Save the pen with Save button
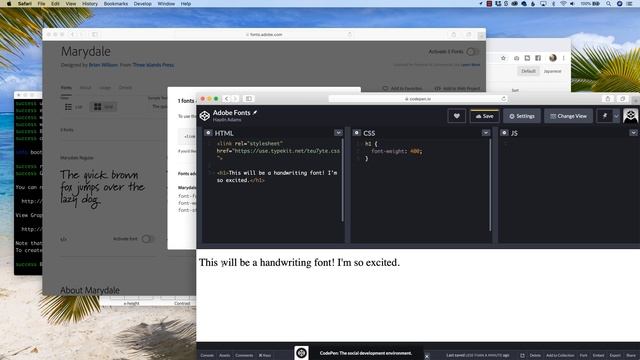640x360 pixels. [x=484, y=116]
